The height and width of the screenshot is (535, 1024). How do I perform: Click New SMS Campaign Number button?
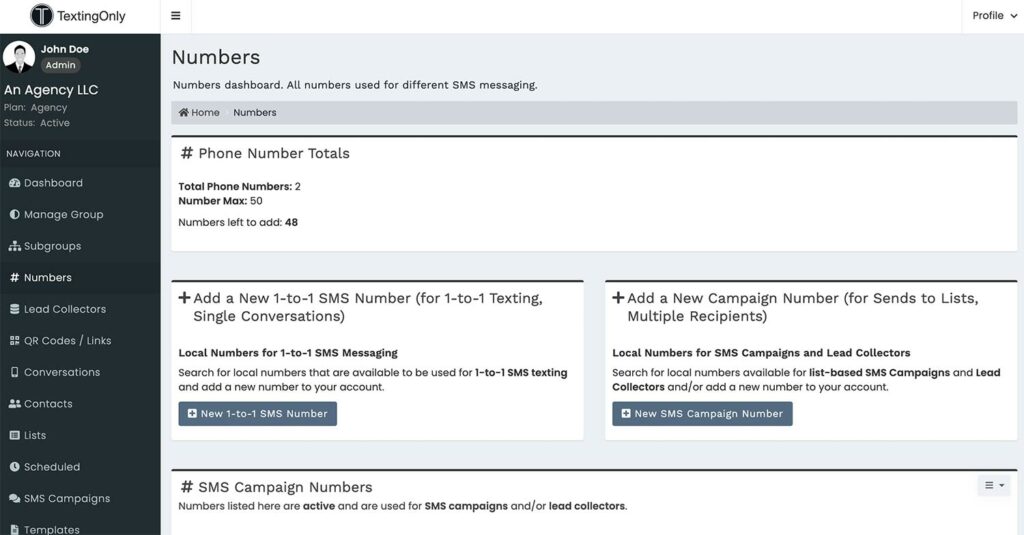702,414
